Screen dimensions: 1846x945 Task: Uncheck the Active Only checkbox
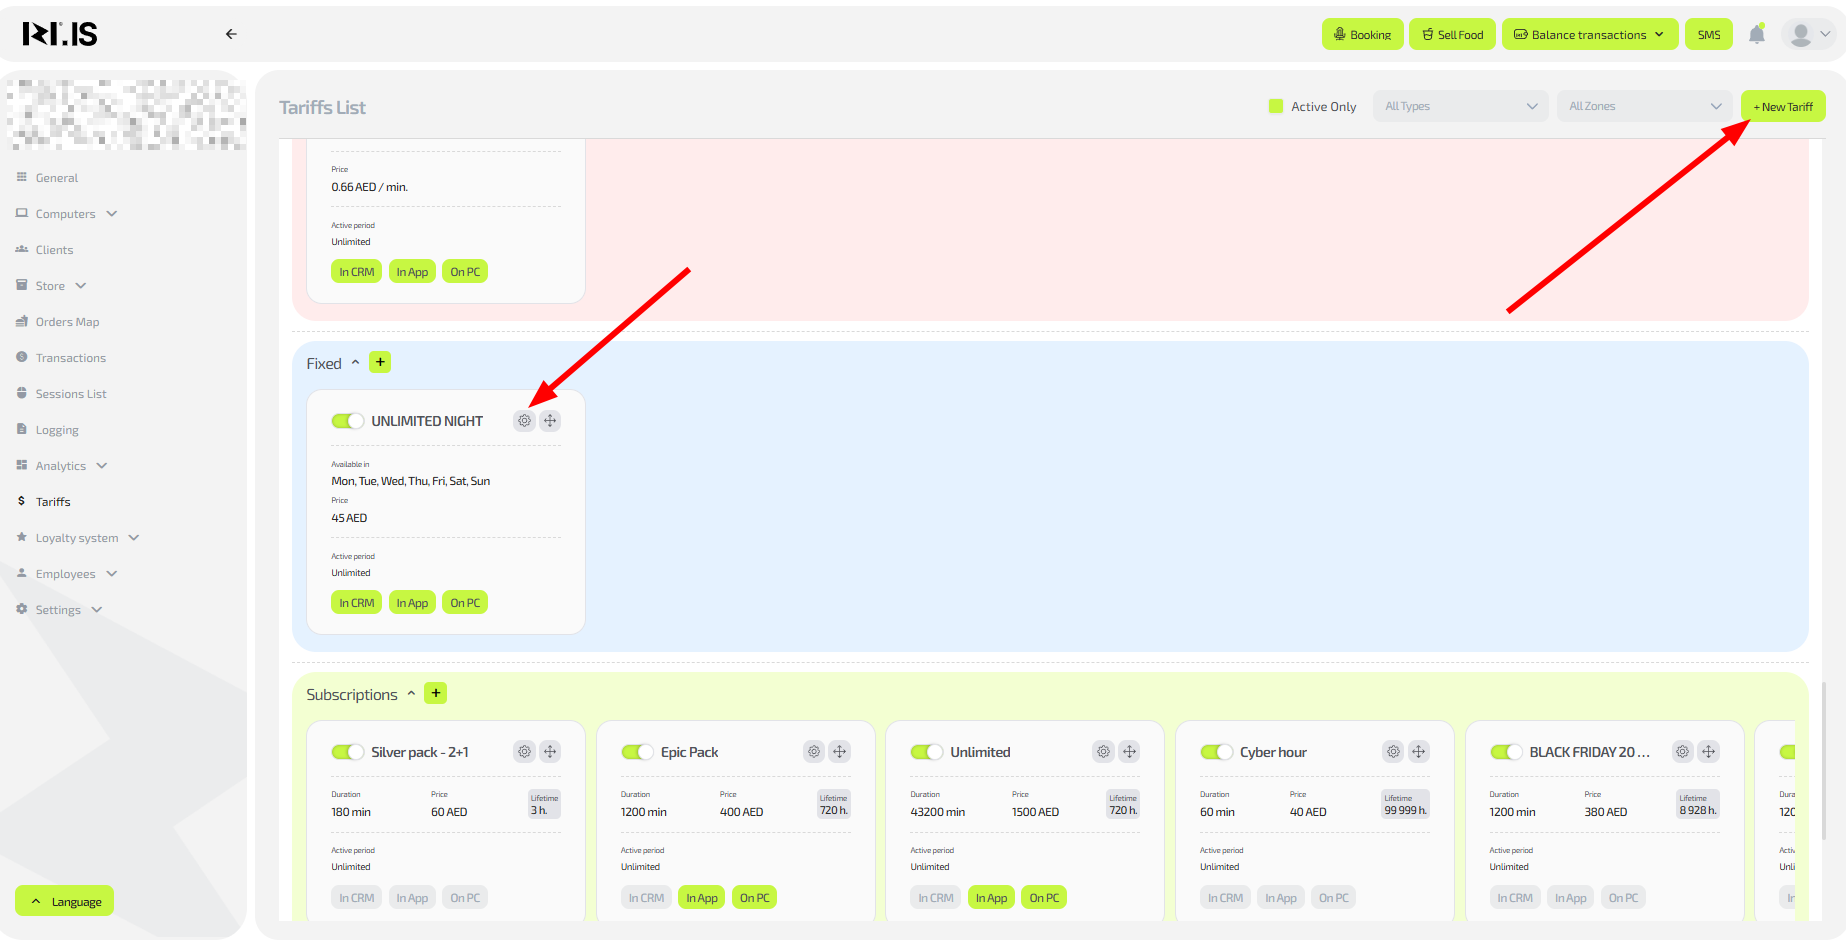(1276, 106)
